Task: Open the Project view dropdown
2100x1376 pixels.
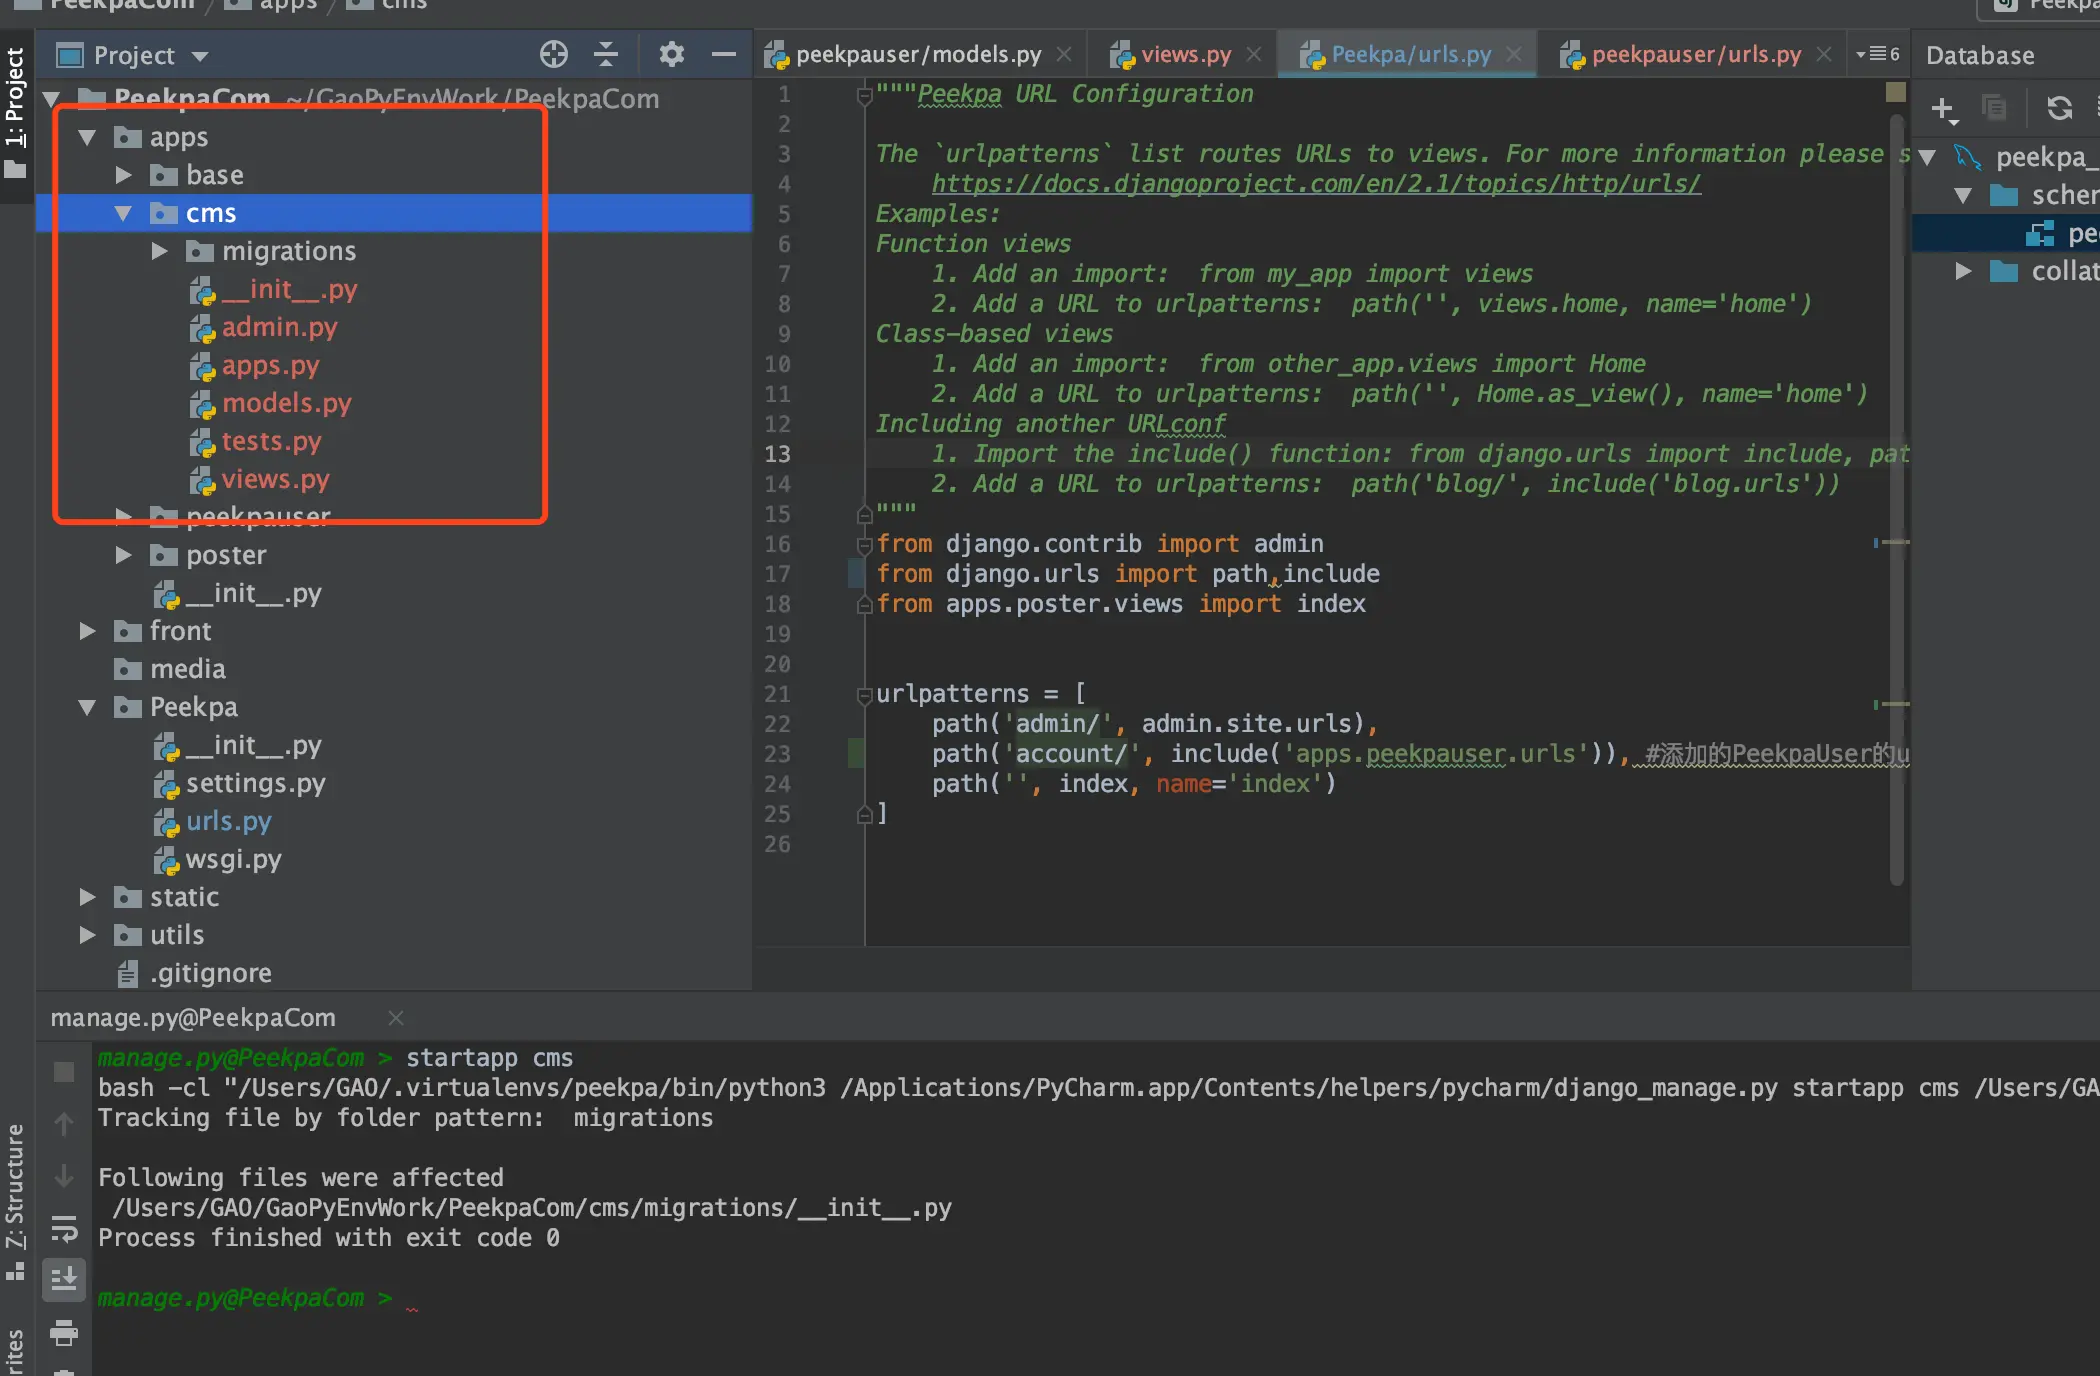Action: (x=200, y=56)
